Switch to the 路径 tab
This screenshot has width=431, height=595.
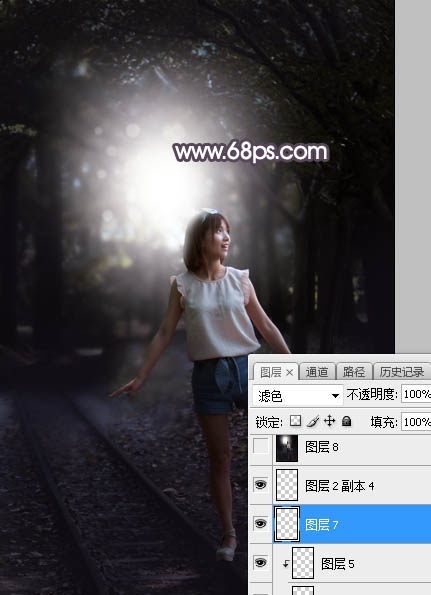353,372
